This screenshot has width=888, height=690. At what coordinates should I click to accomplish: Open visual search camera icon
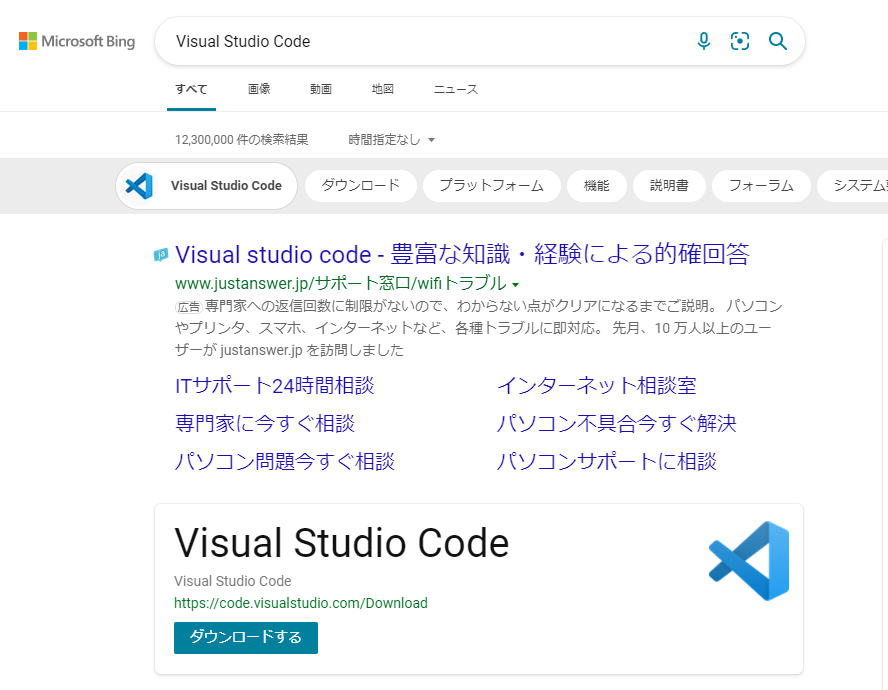click(740, 41)
